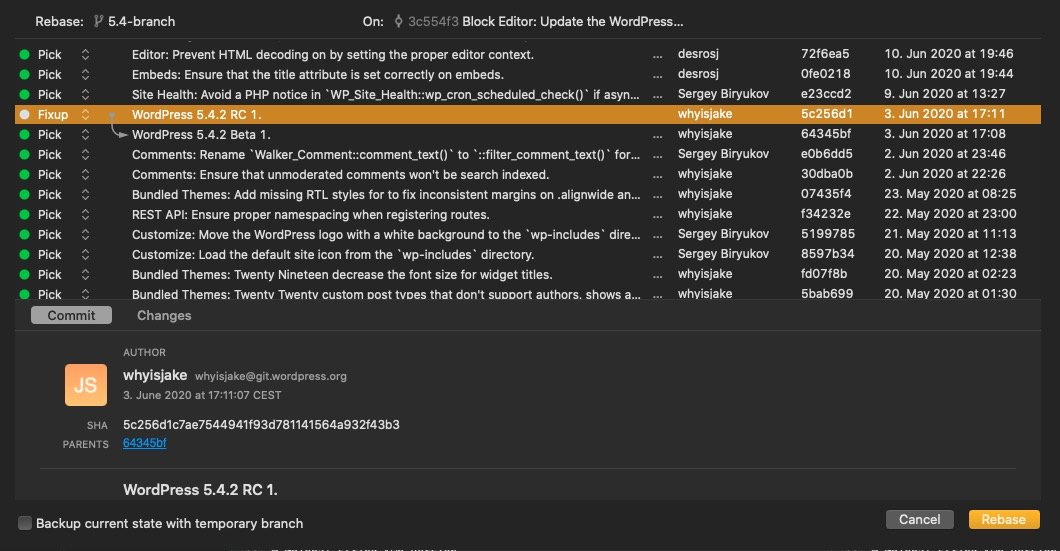Screen dimensions: 1060x551
Task: Click hash e0b6dd5 in commit list
Action: click(826, 154)
